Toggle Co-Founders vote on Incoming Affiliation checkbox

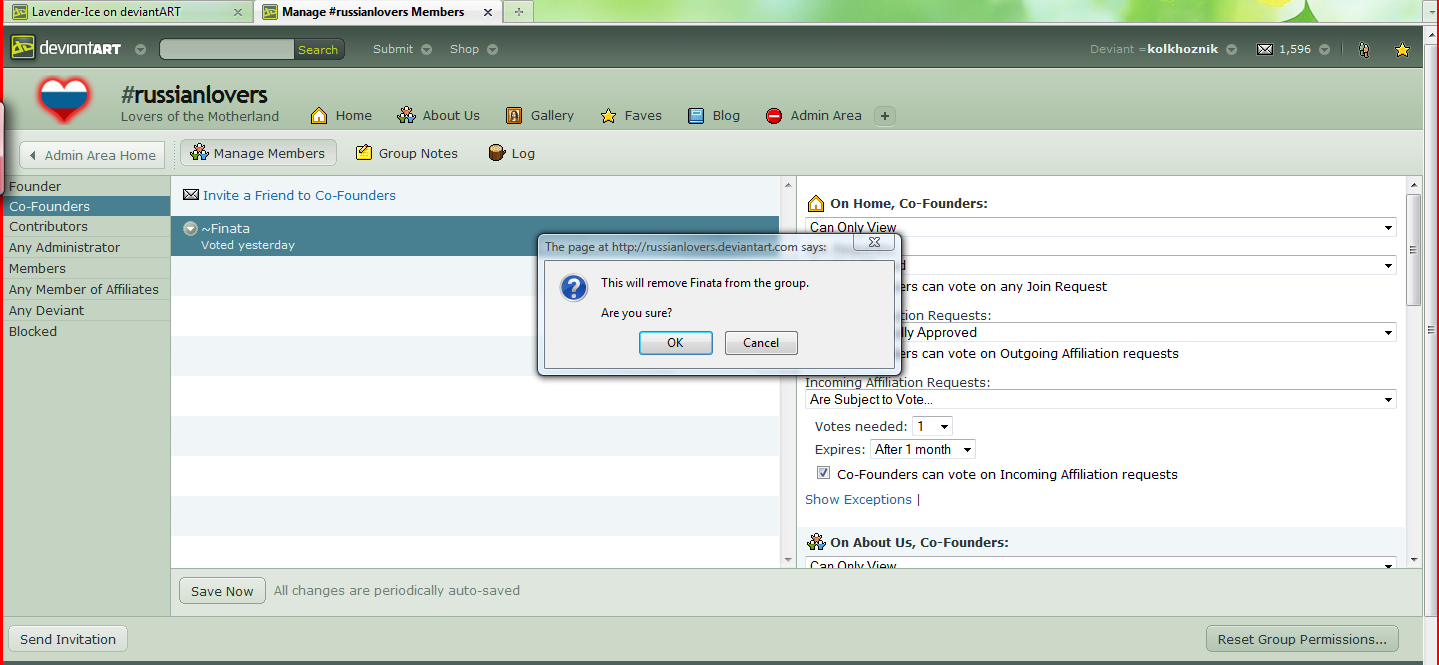click(x=823, y=473)
